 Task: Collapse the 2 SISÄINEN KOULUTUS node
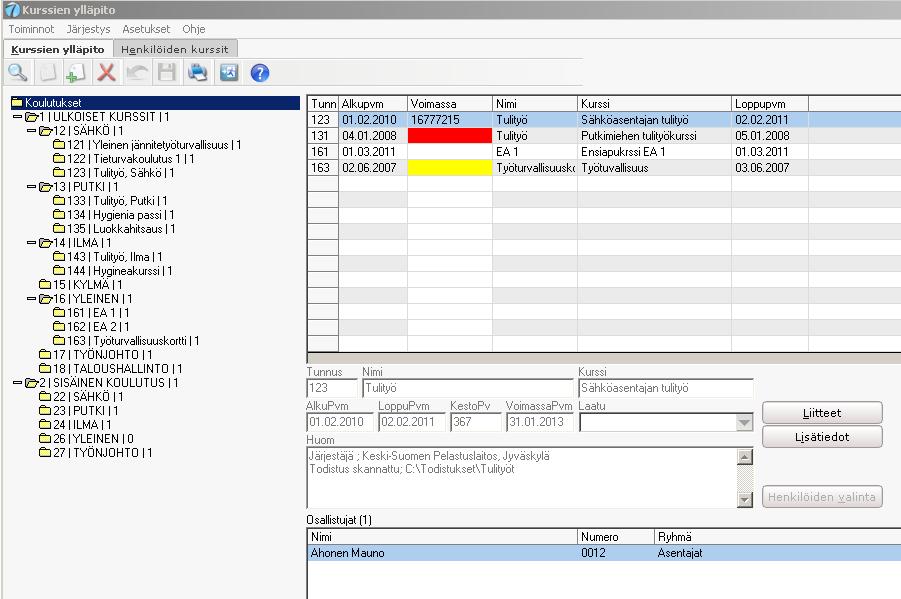click(17, 382)
